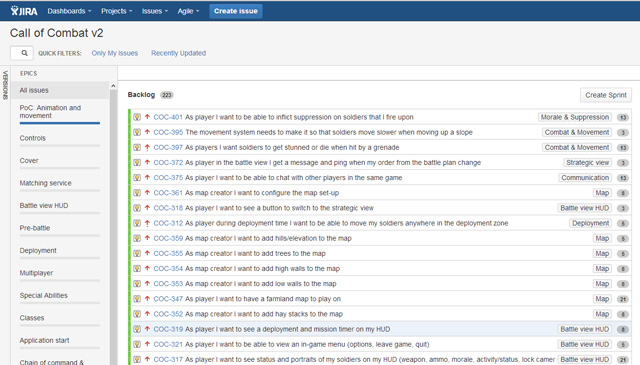Click priority arrow icon for COC-321
This screenshot has height=365, width=640.
(147, 344)
